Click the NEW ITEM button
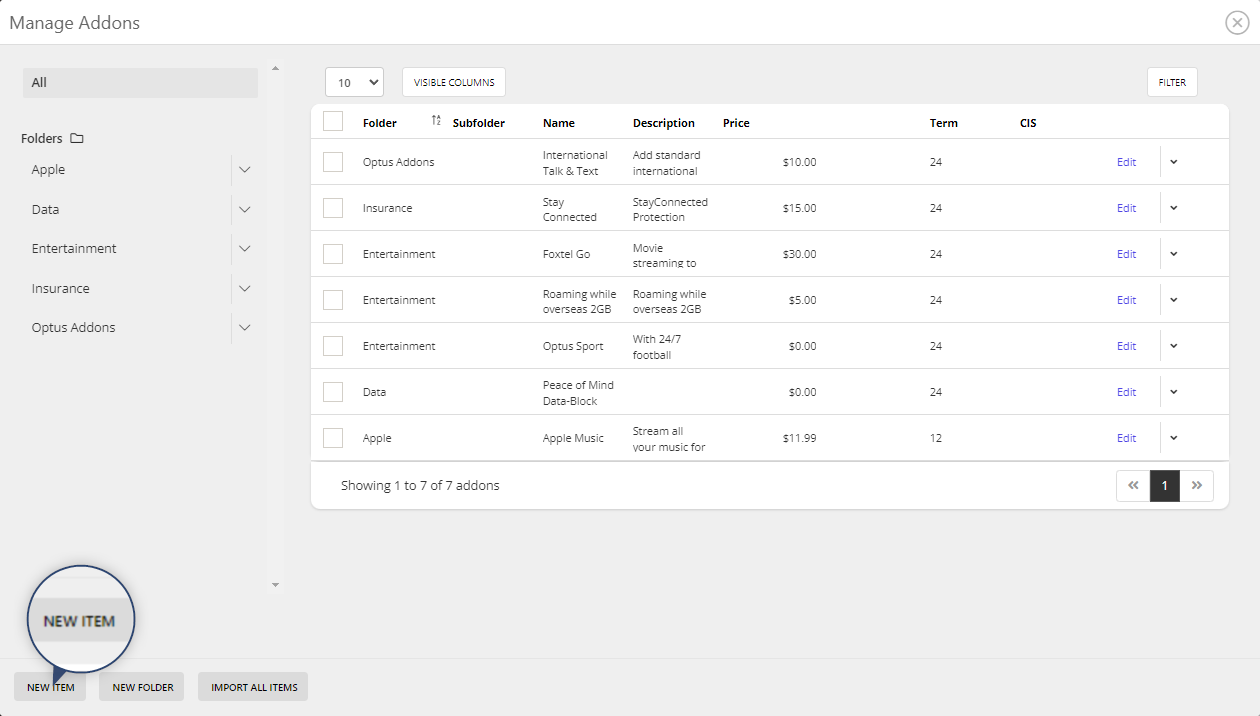The height and width of the screenshot is (716, 1260). [x=49, y=687]
